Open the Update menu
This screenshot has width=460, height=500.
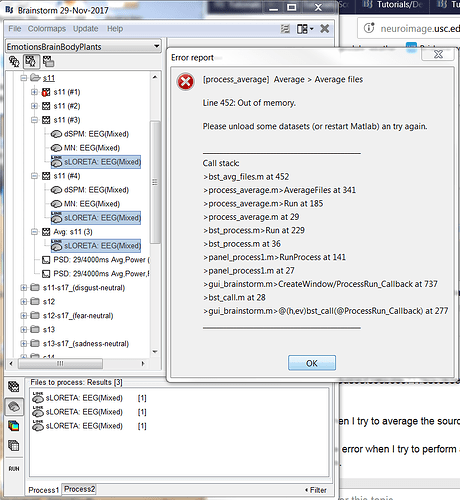click(x=86, y=29)
